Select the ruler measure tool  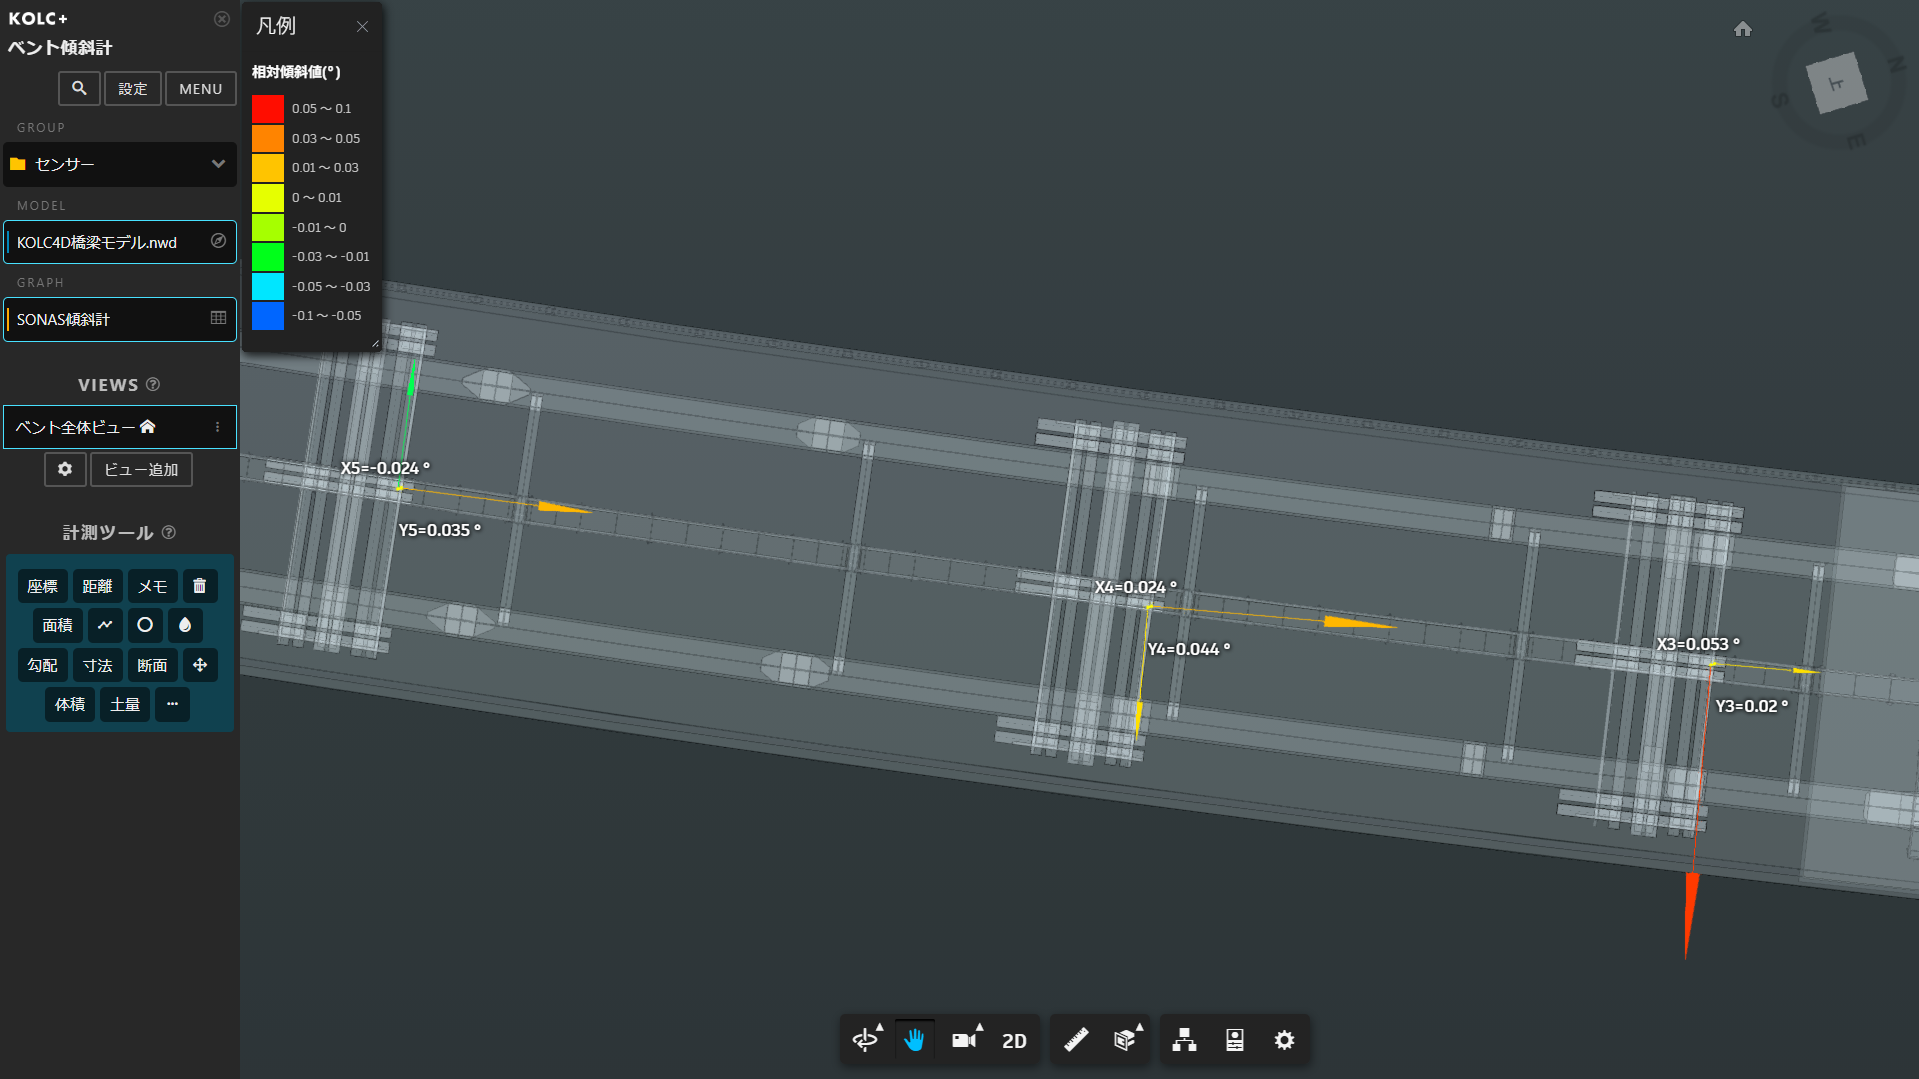(x=1076, y=1040)
